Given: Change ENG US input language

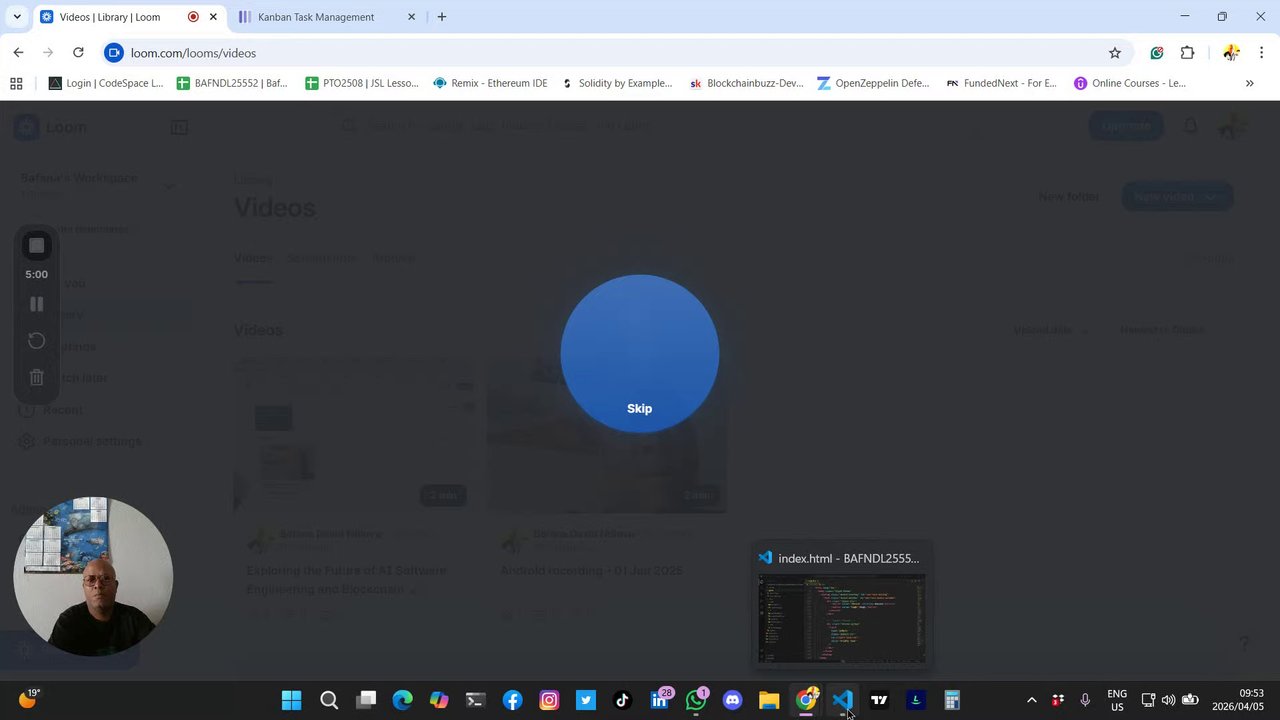Looking at the screenshot, I should tap(1117, 700).
